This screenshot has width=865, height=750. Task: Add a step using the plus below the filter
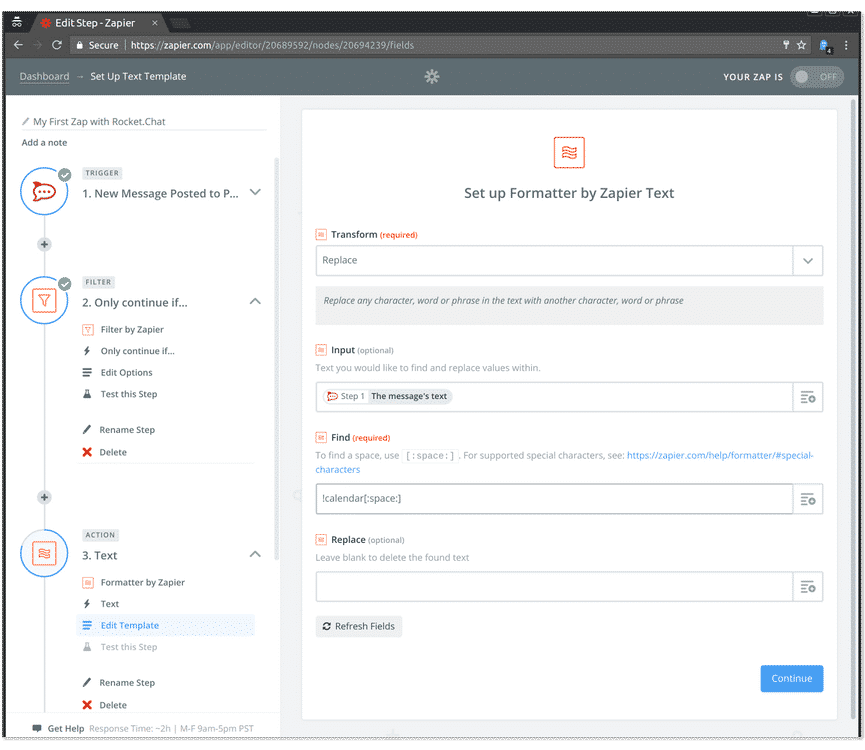45,497
